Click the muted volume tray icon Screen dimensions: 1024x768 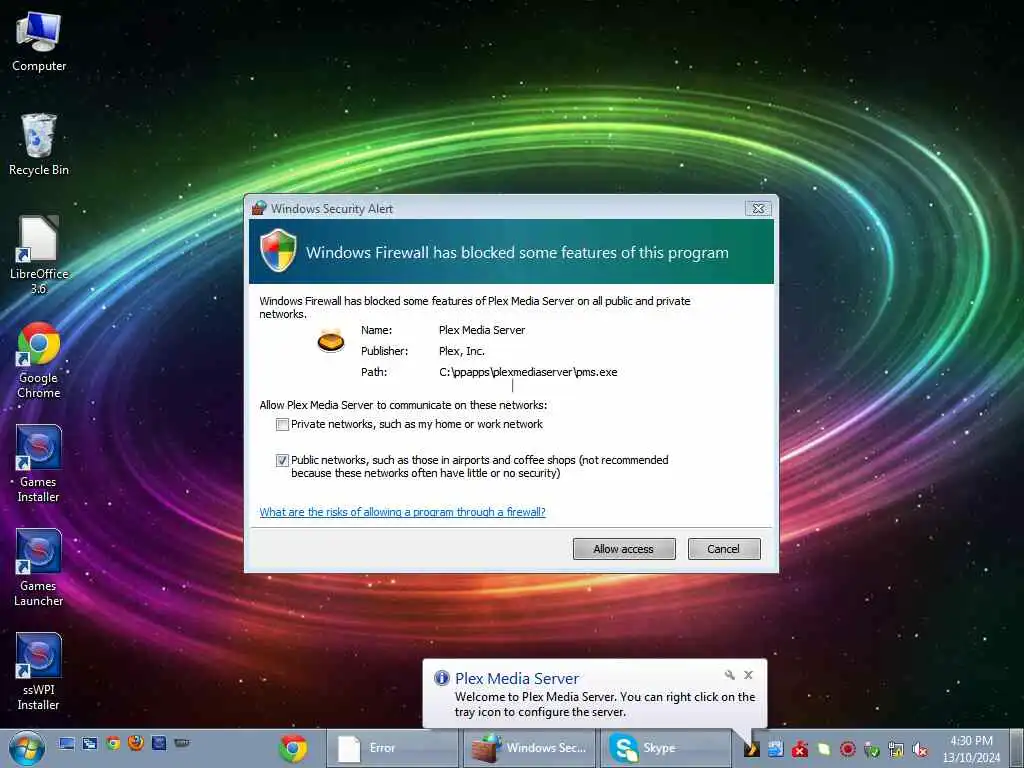pos(920,749)
